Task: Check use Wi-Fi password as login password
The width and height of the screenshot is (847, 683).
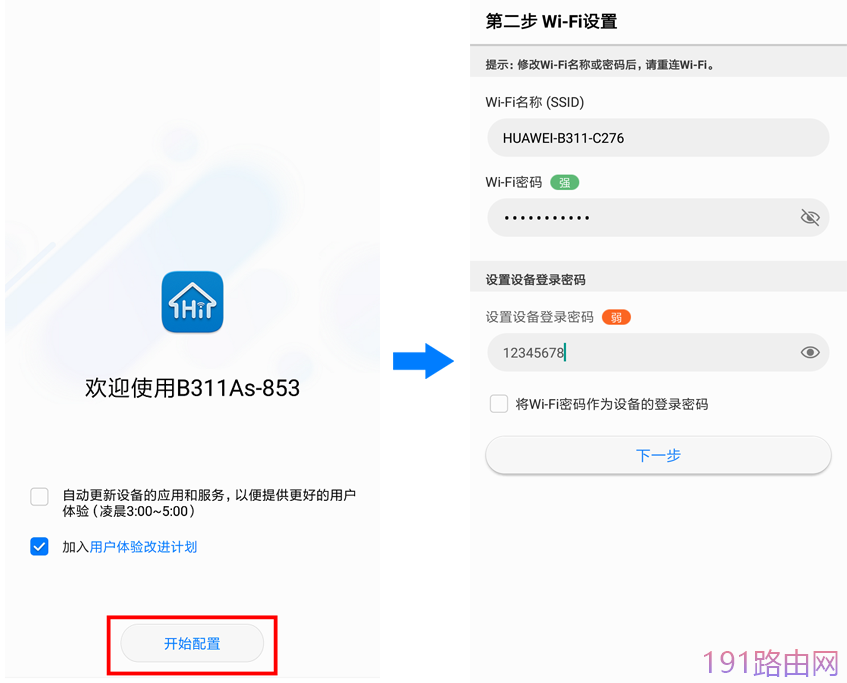Action: (499, 404)
